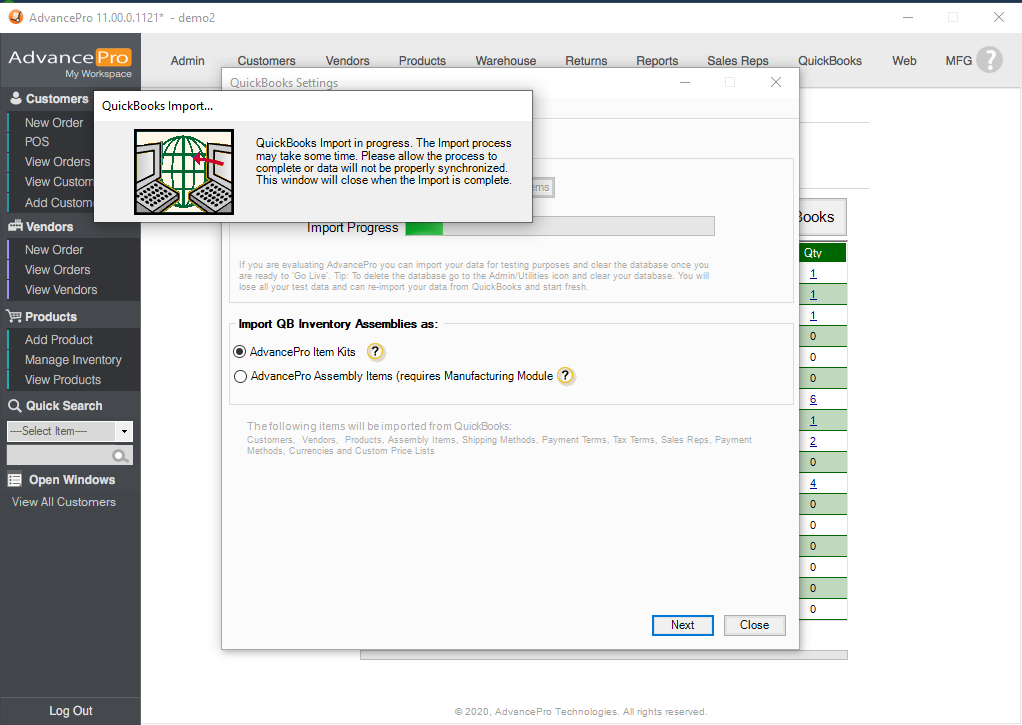Image resolution: width=1022 pixels, height=725 pixels.
Task: Click the Products cart icon in sidebar
Action: [15, 317]
